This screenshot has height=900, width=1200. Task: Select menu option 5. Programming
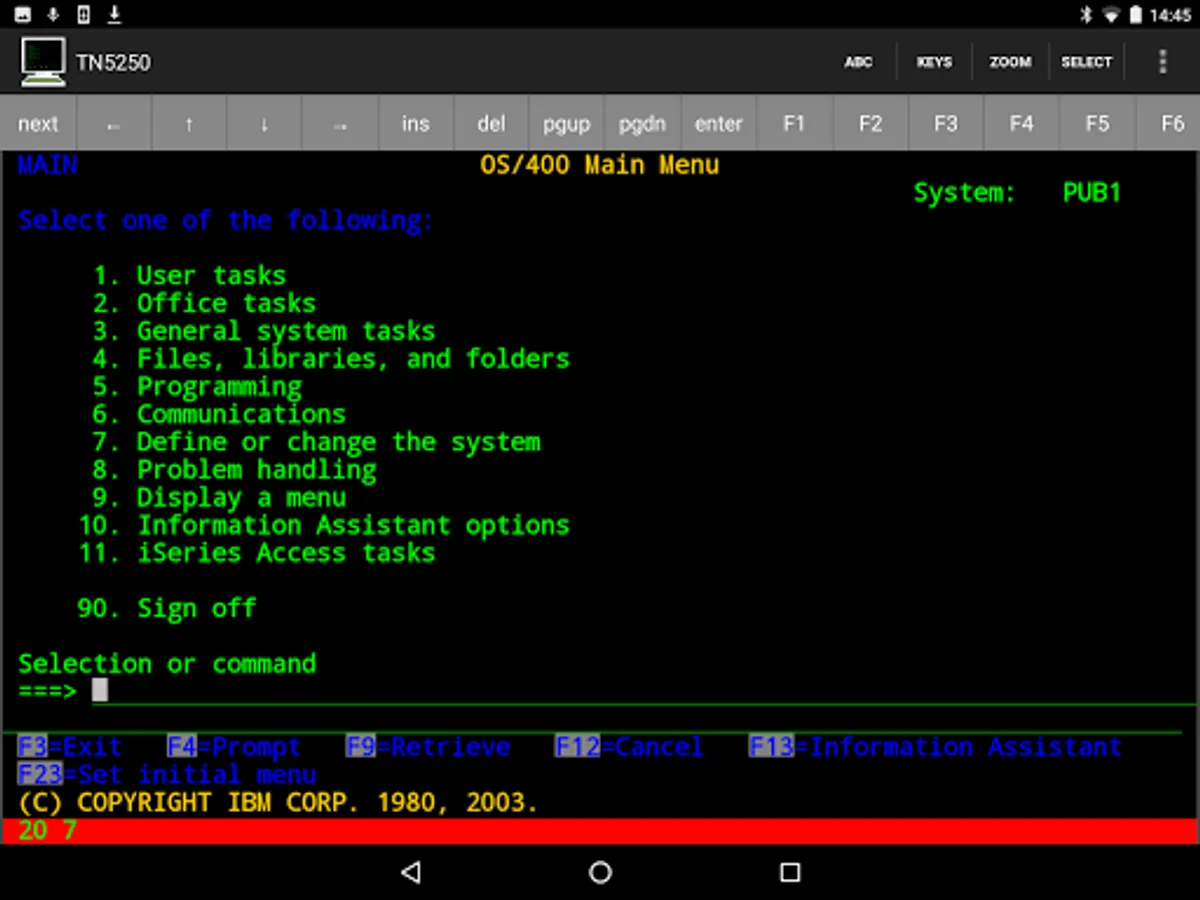coord(197,387)
